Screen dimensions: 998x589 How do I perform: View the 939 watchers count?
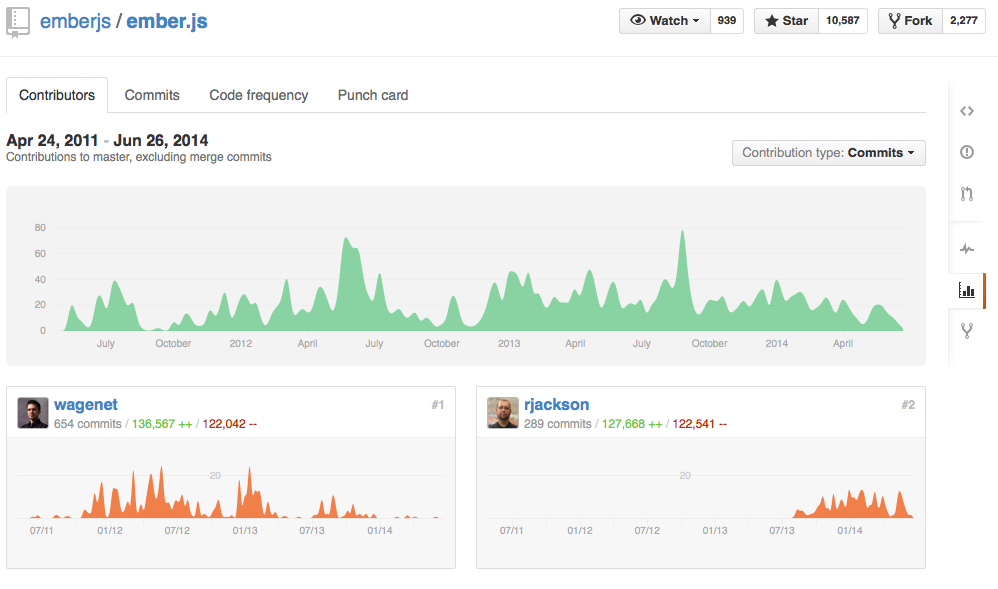click(727, 21)
